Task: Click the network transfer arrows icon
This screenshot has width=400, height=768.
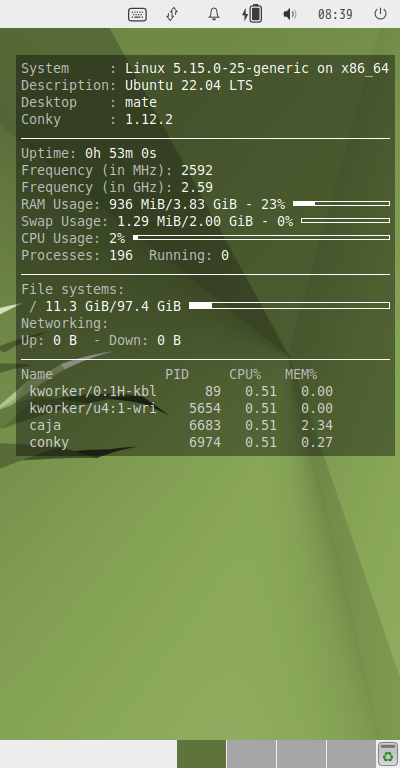Action: (172, 14)
